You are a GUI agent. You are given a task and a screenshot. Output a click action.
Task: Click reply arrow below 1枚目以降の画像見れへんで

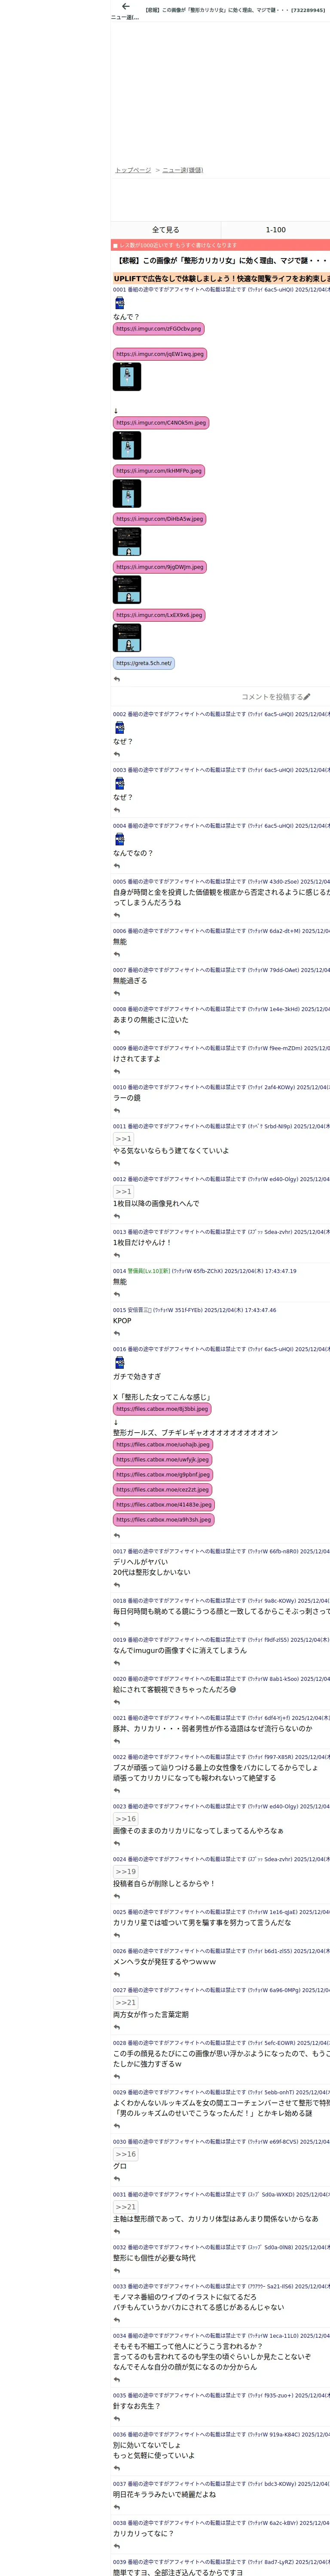pyautogui.click(x=117, y=1216)
